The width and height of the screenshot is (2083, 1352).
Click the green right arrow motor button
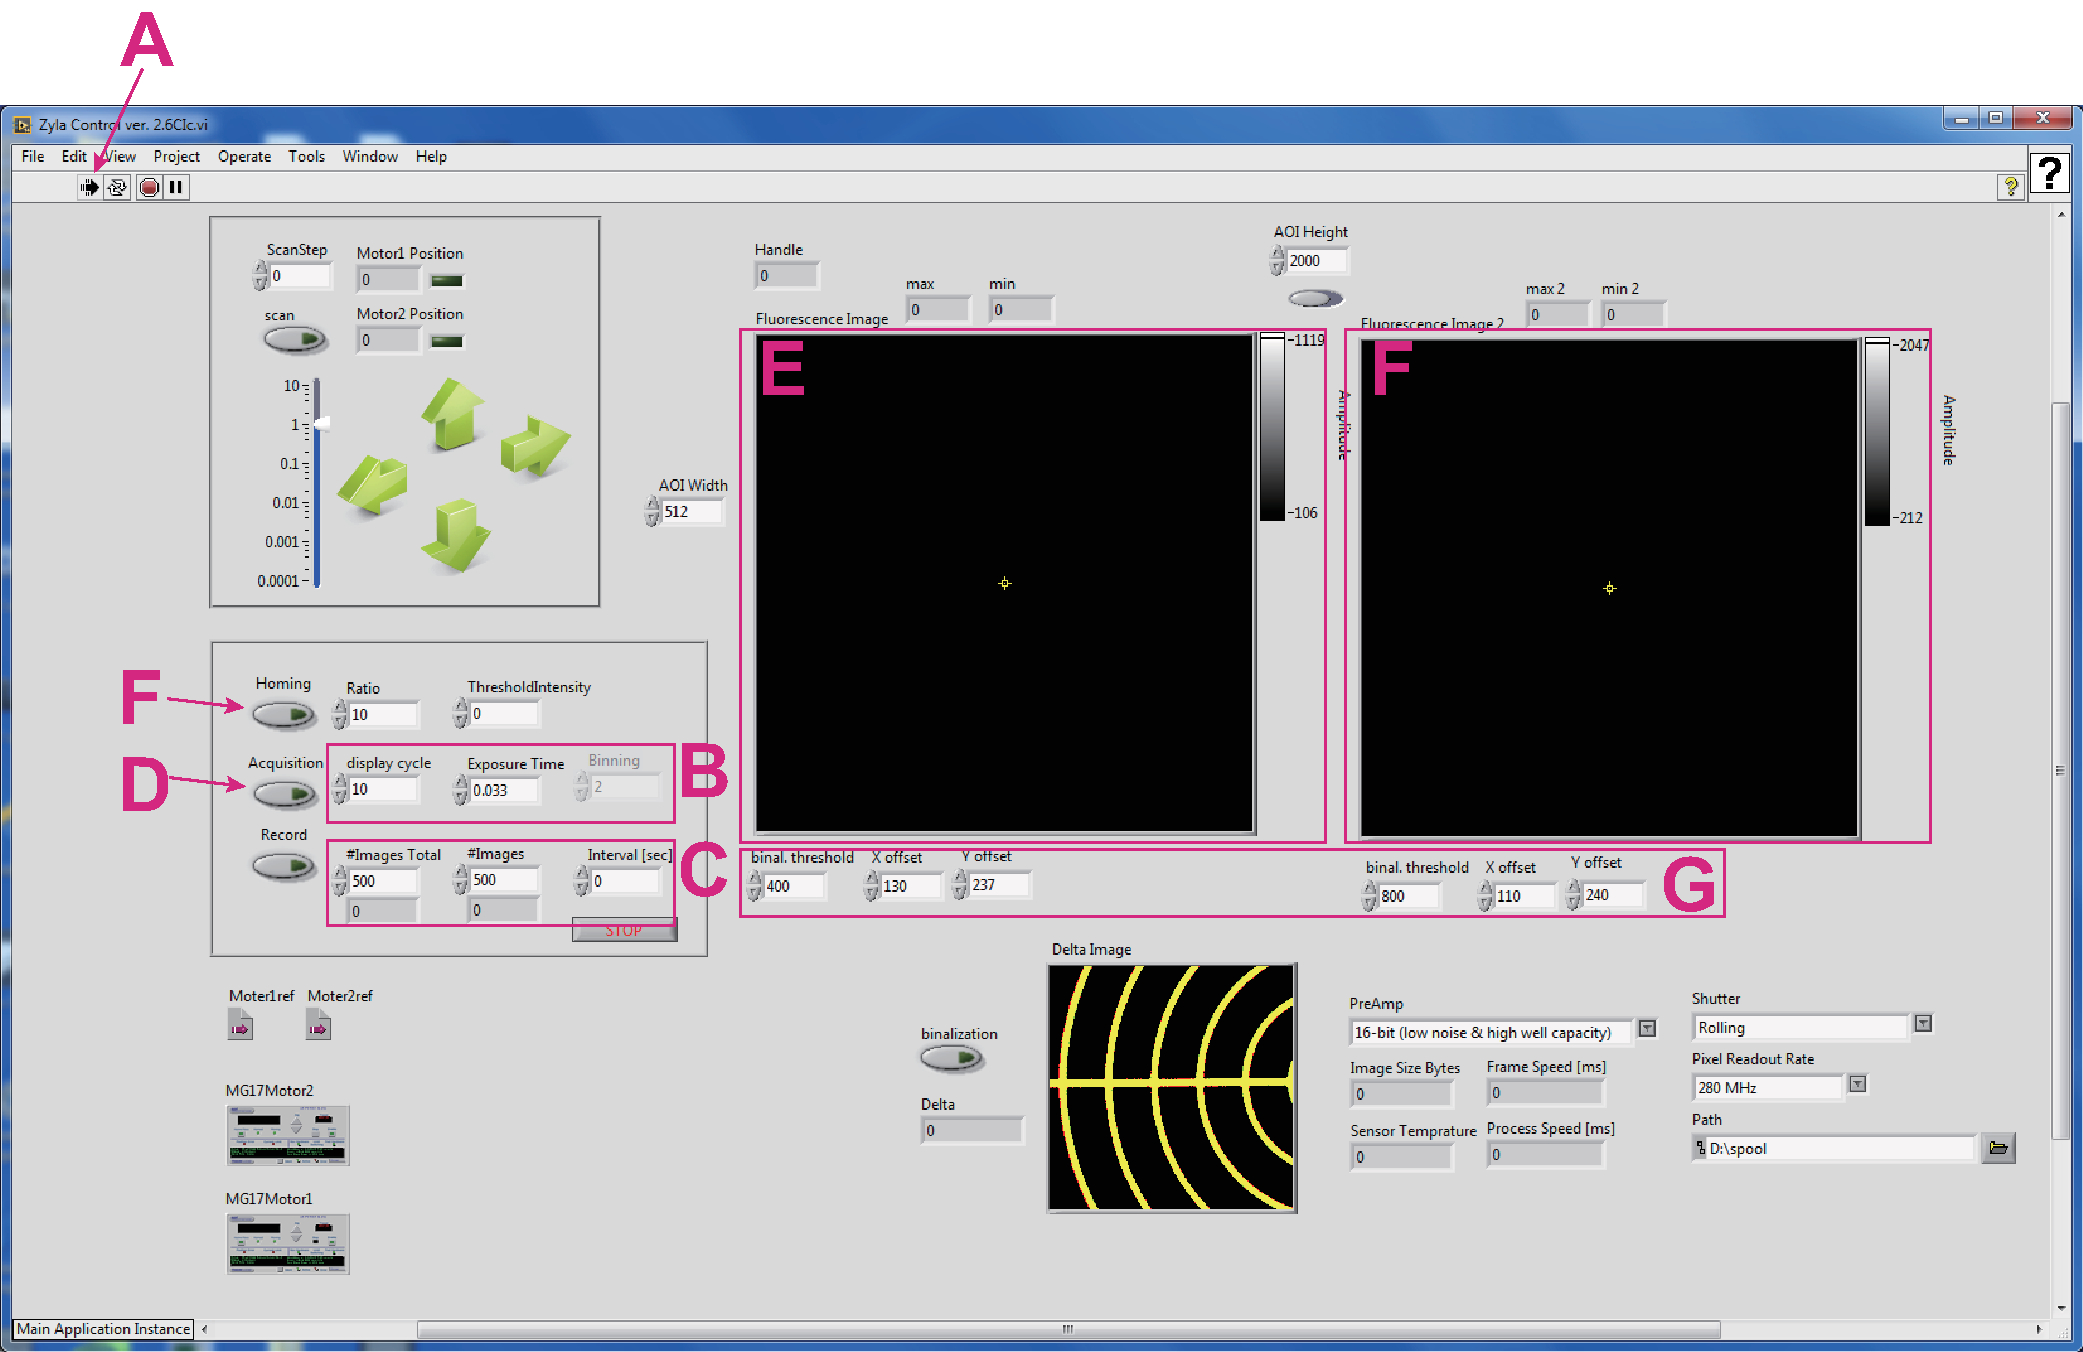pyautogui.click(x=534, y=446)
